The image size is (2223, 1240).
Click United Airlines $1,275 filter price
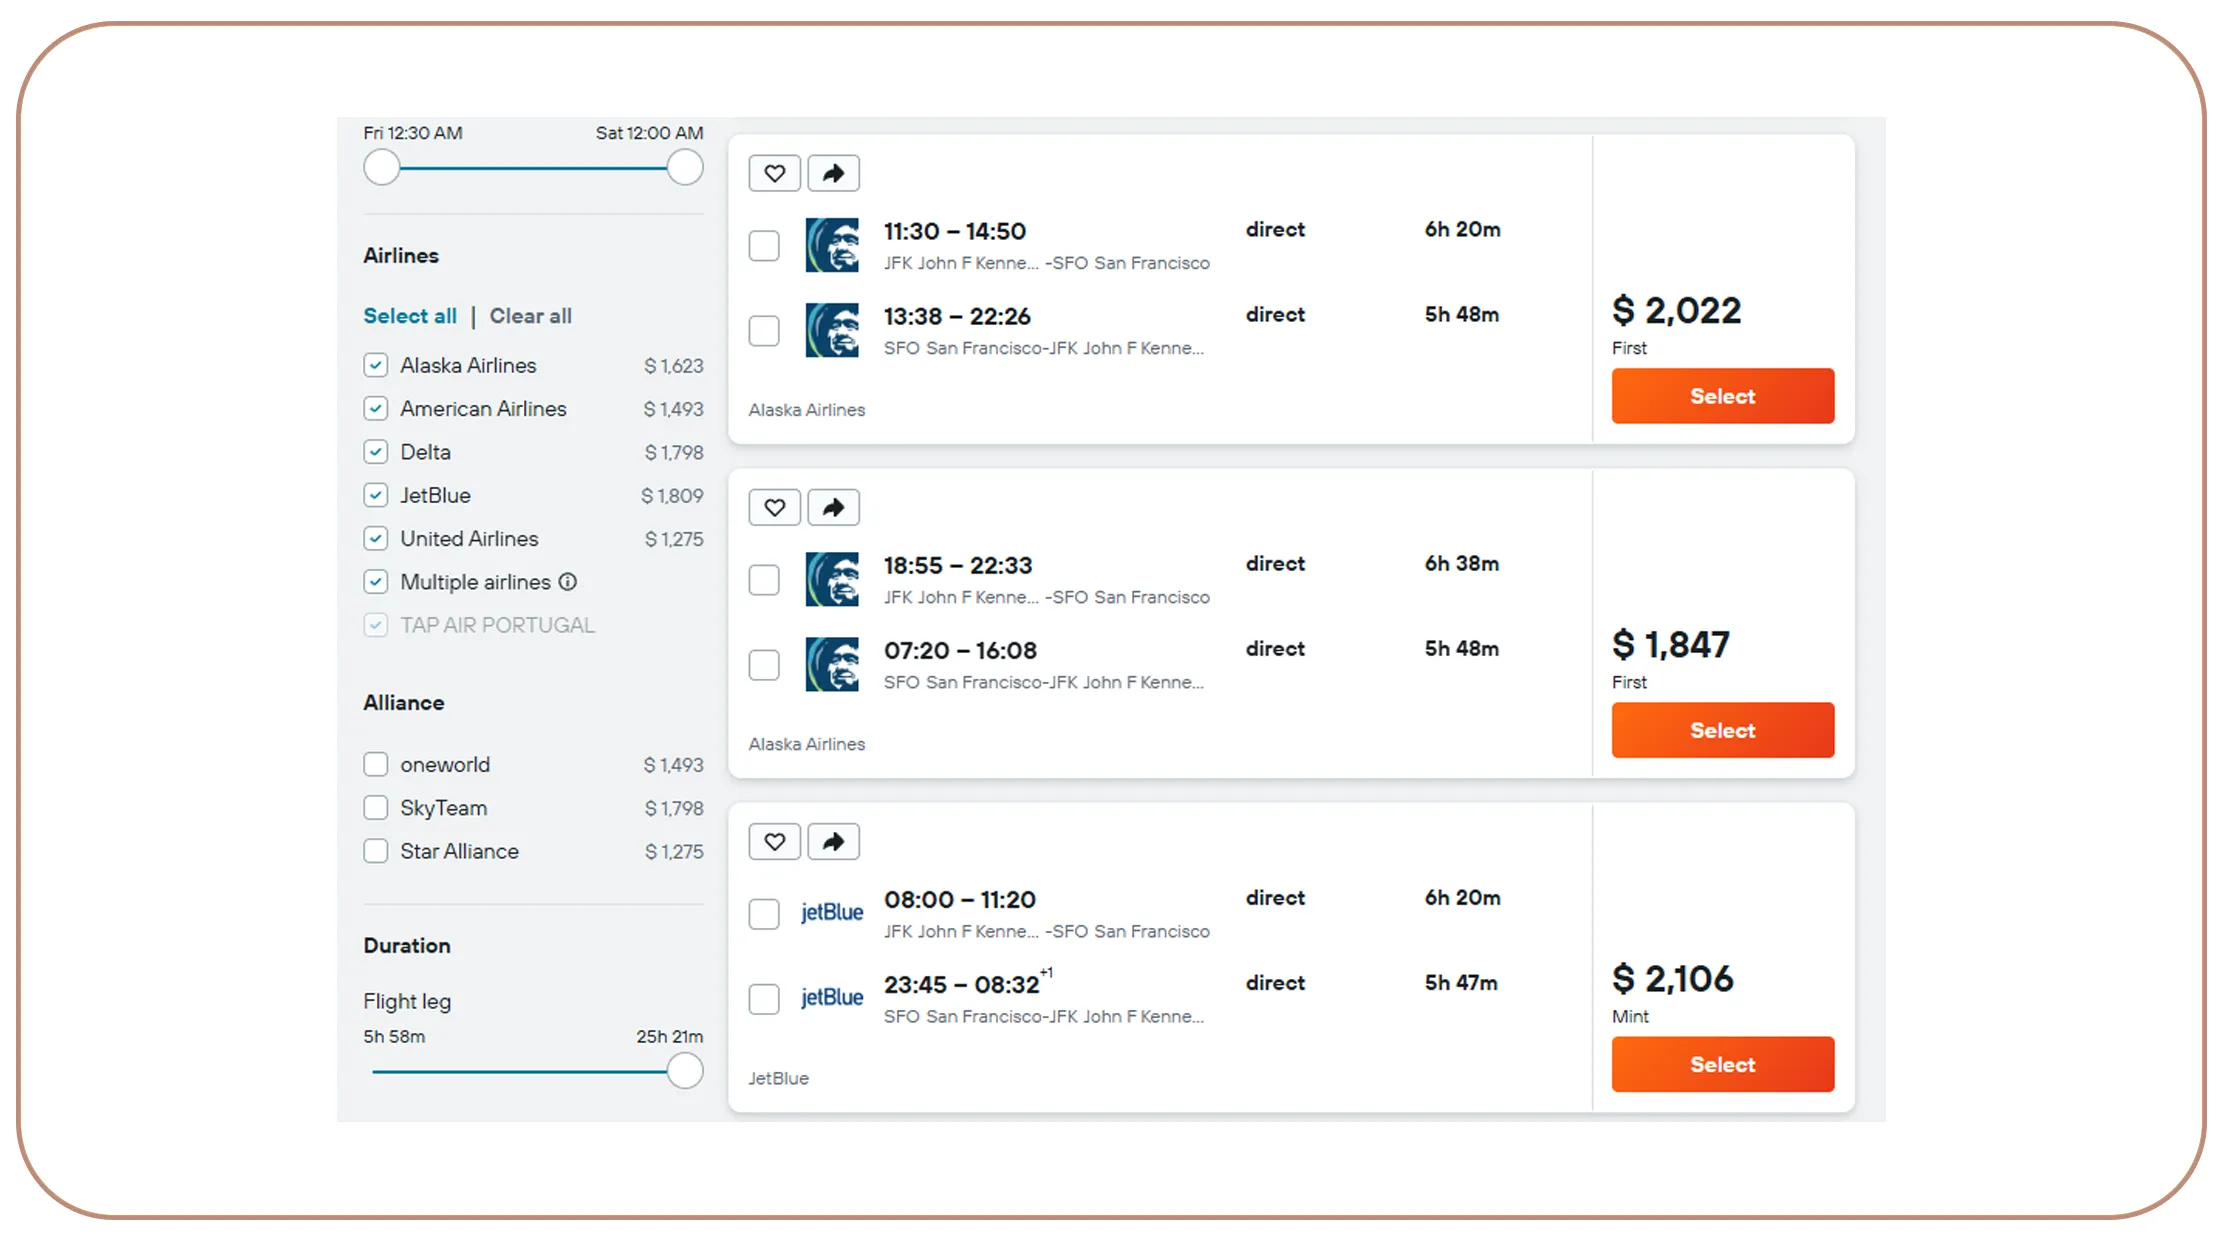(x=674, y=539)
